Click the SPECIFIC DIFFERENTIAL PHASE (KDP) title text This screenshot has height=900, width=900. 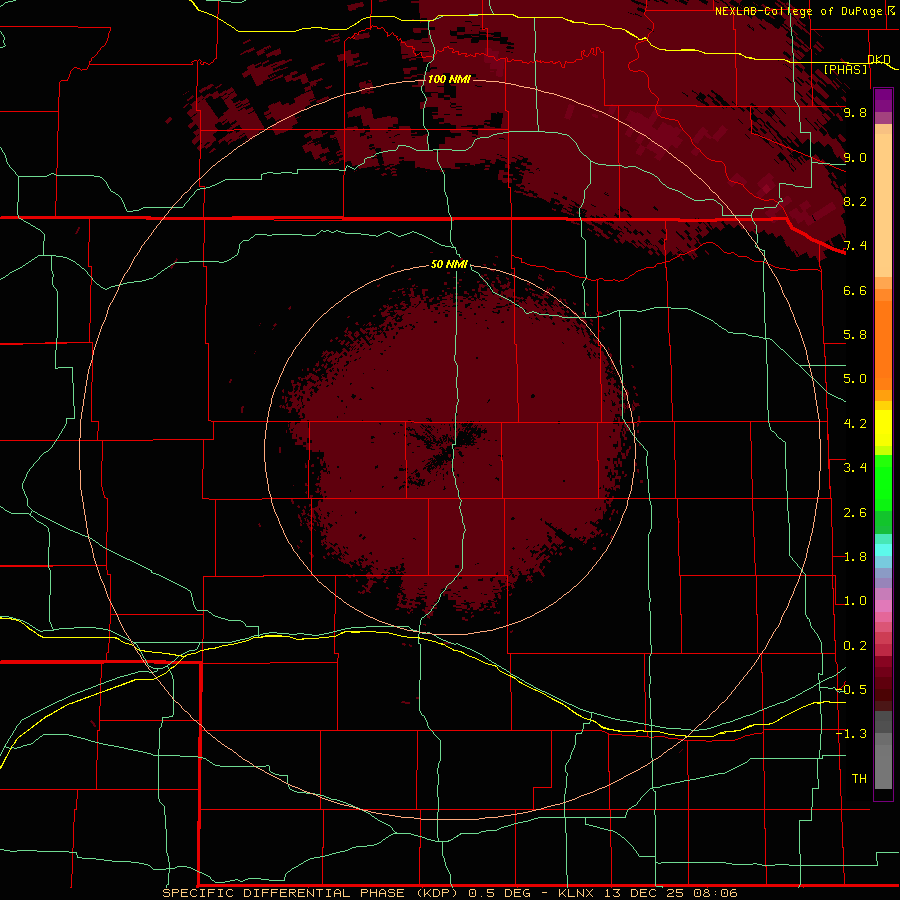(310, 893)
